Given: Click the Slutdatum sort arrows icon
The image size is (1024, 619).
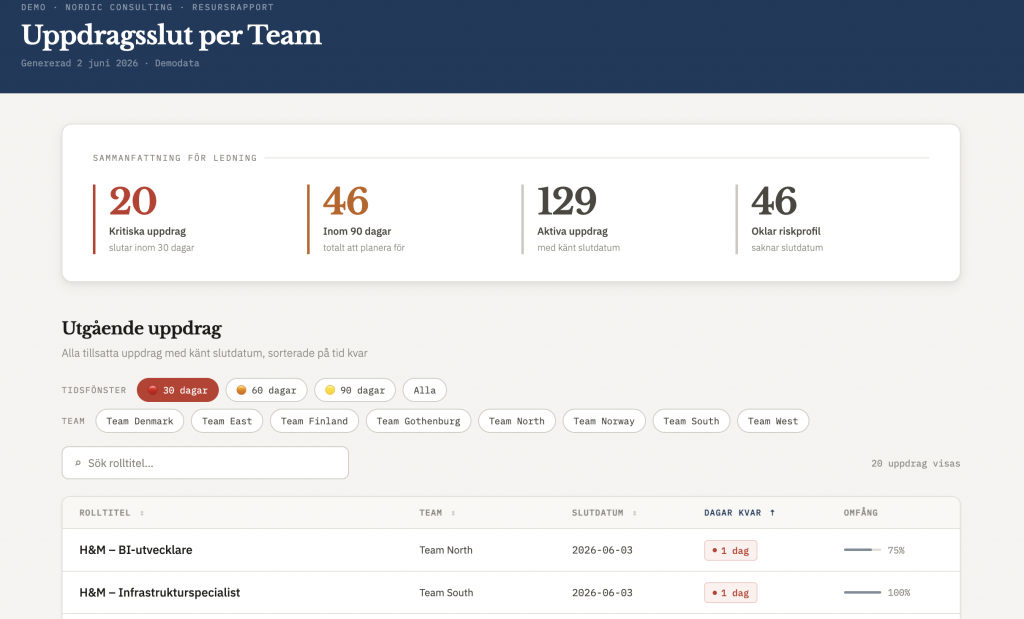Looking at the screenshot, I should 634,513.
